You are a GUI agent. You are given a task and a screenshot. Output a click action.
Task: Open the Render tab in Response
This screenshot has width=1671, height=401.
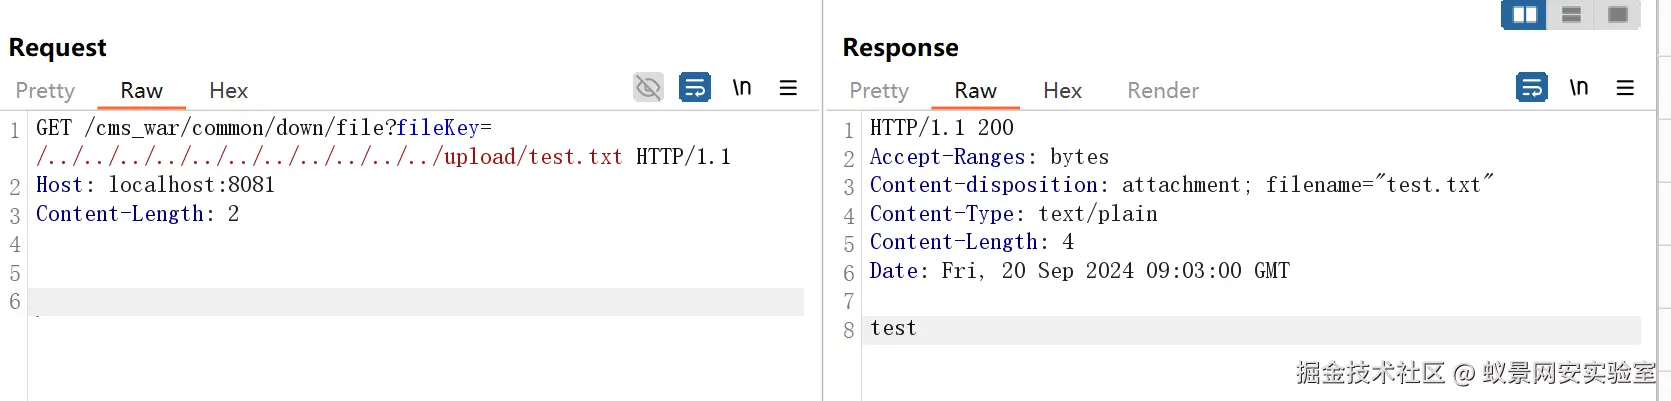1162,91
